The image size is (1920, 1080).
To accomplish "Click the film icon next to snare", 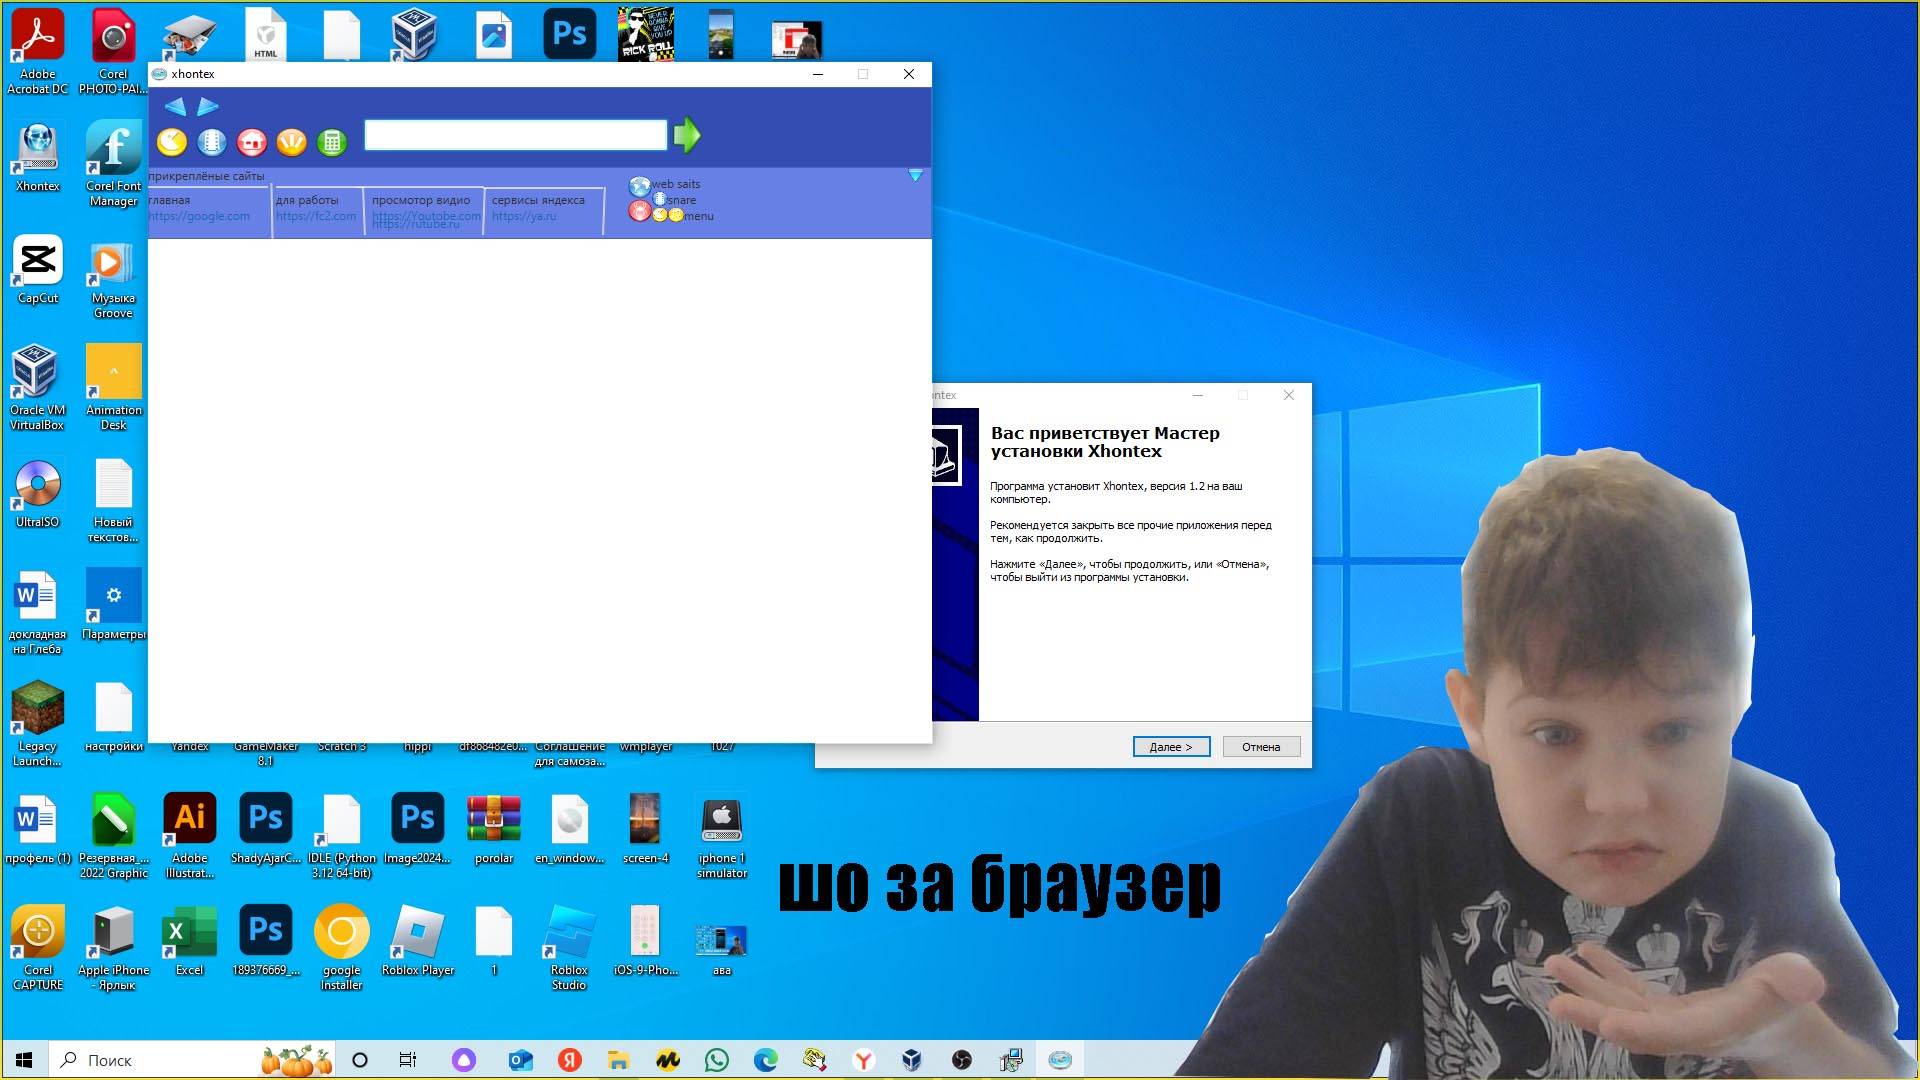I will point(660,199).
